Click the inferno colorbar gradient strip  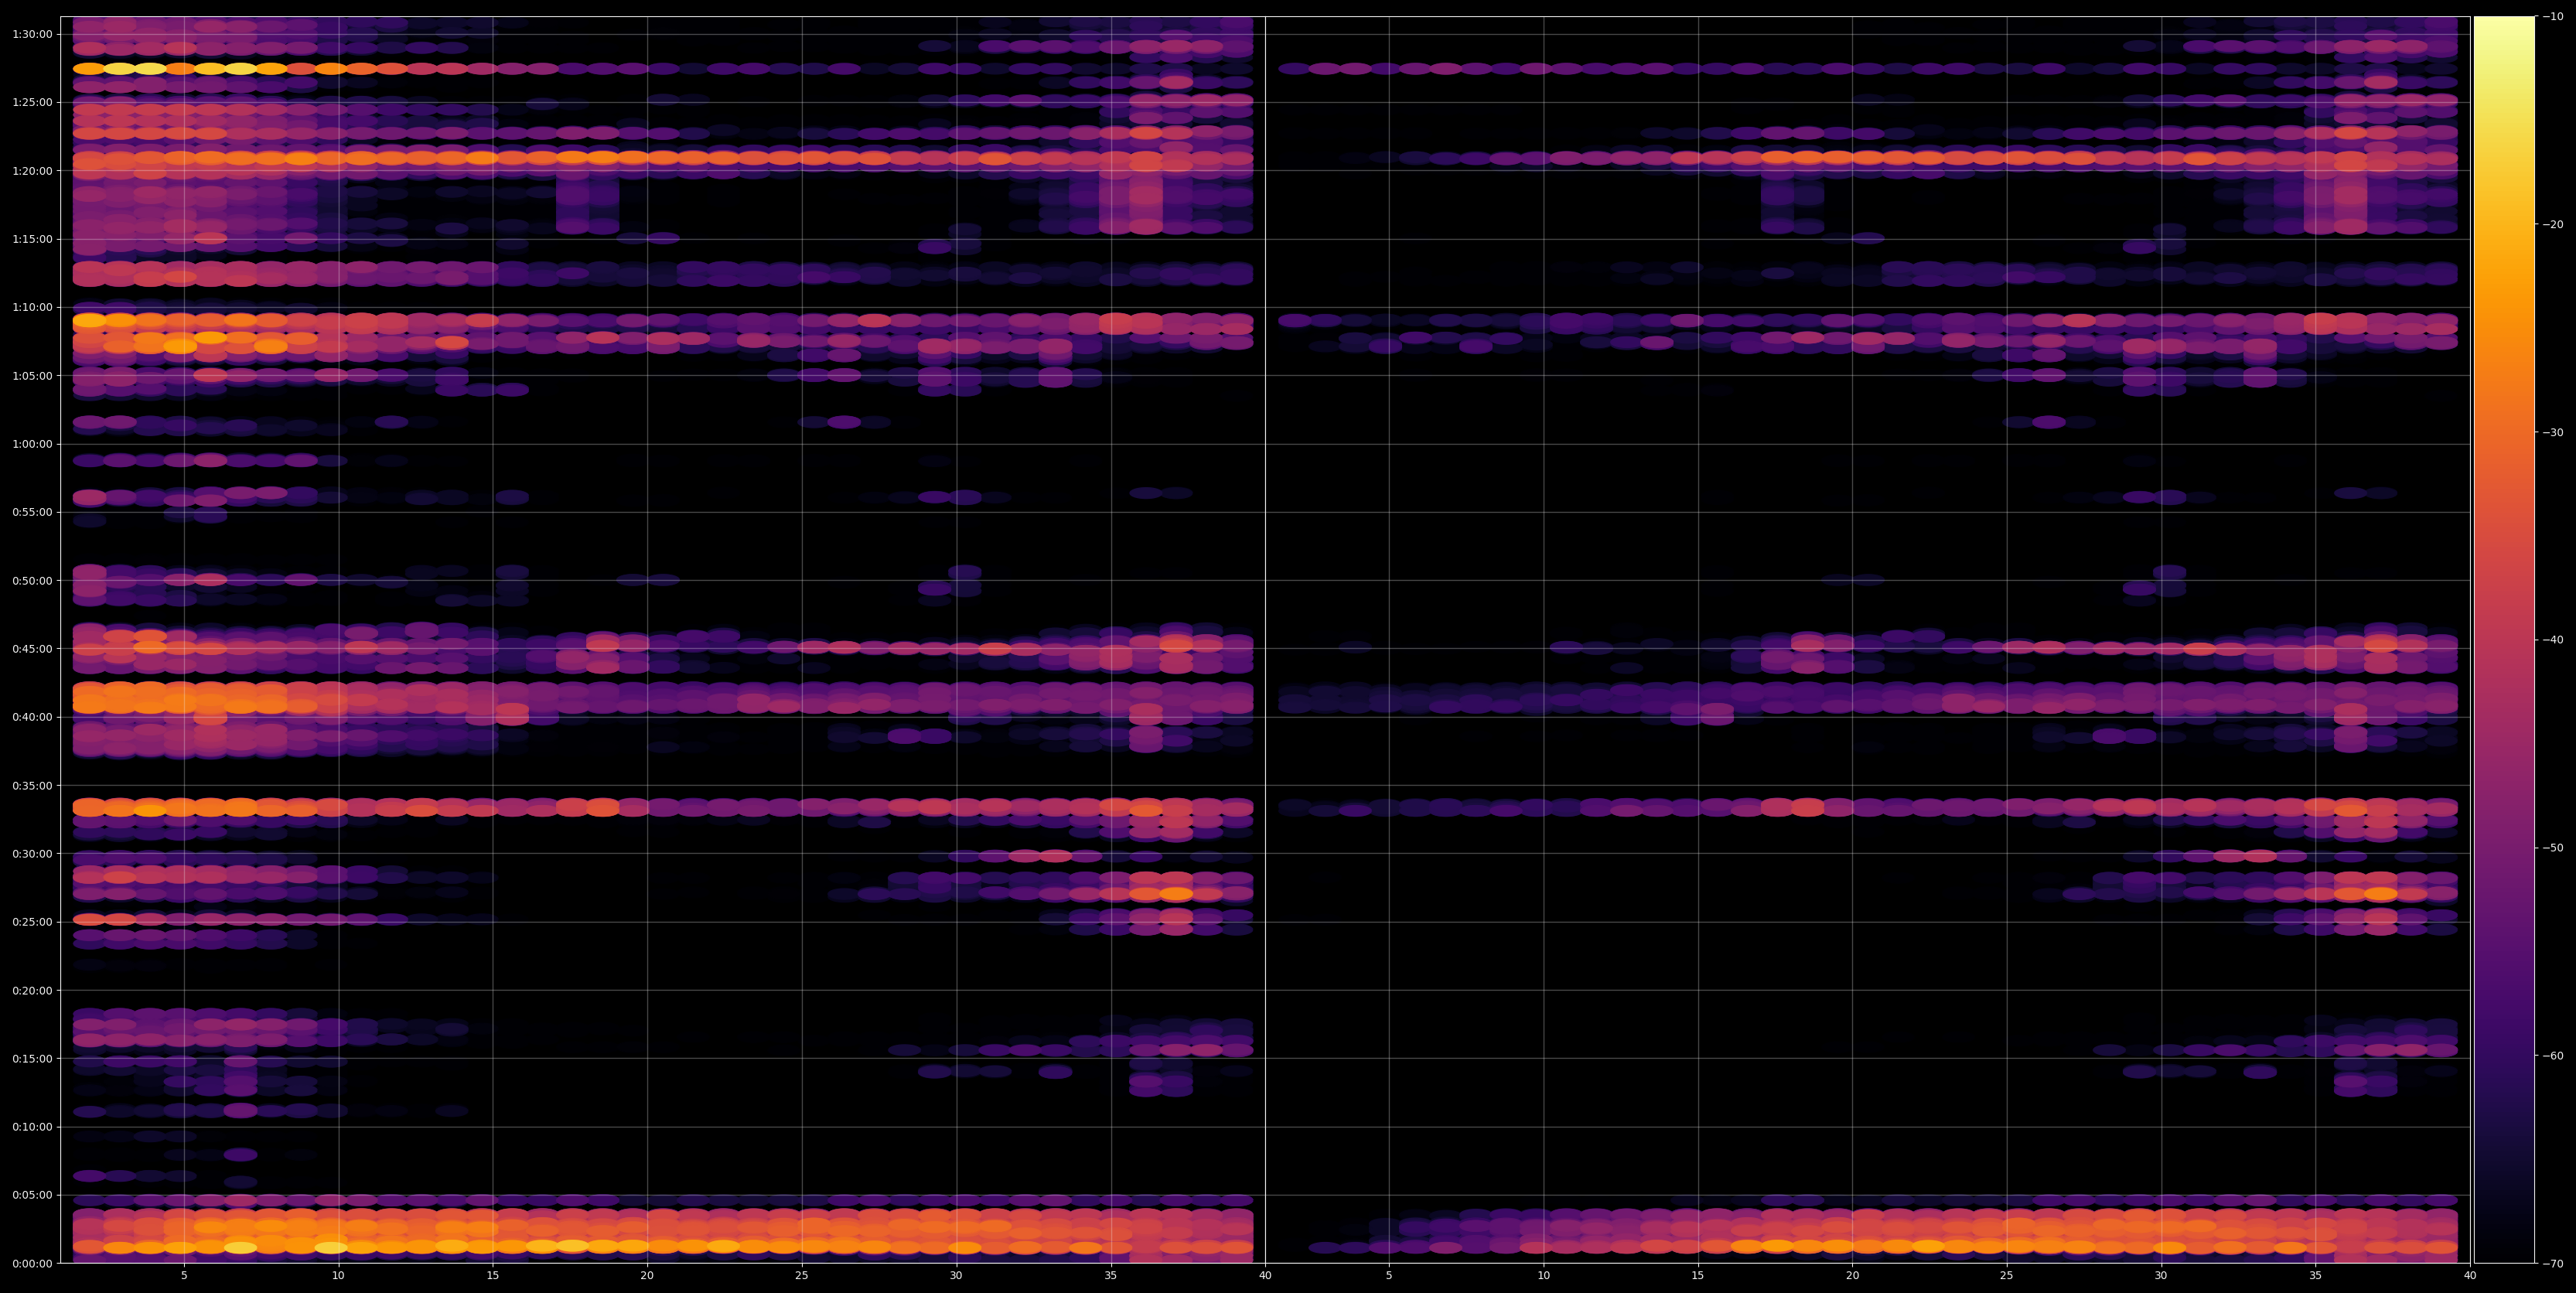click(x=2504, y=639)
